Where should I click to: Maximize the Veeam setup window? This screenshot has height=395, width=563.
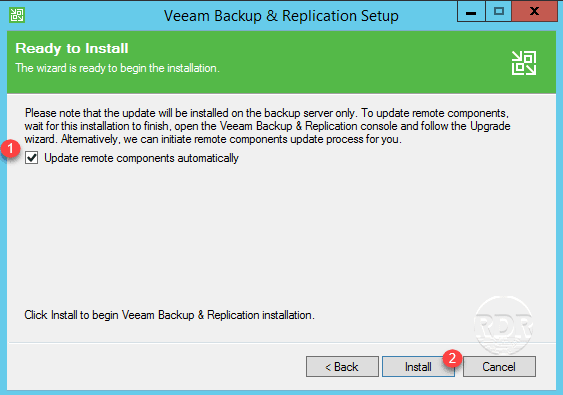click(498, 12)
